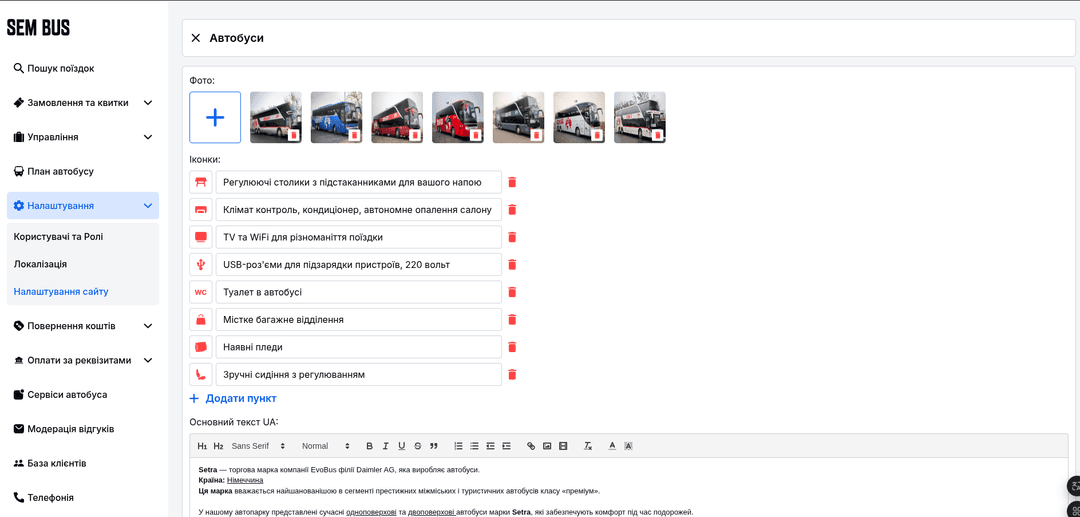Toggle underline in the editor toolbar
Image resolution: width=1080 pixels, height=517 pixels.
(x=401, y=446)
